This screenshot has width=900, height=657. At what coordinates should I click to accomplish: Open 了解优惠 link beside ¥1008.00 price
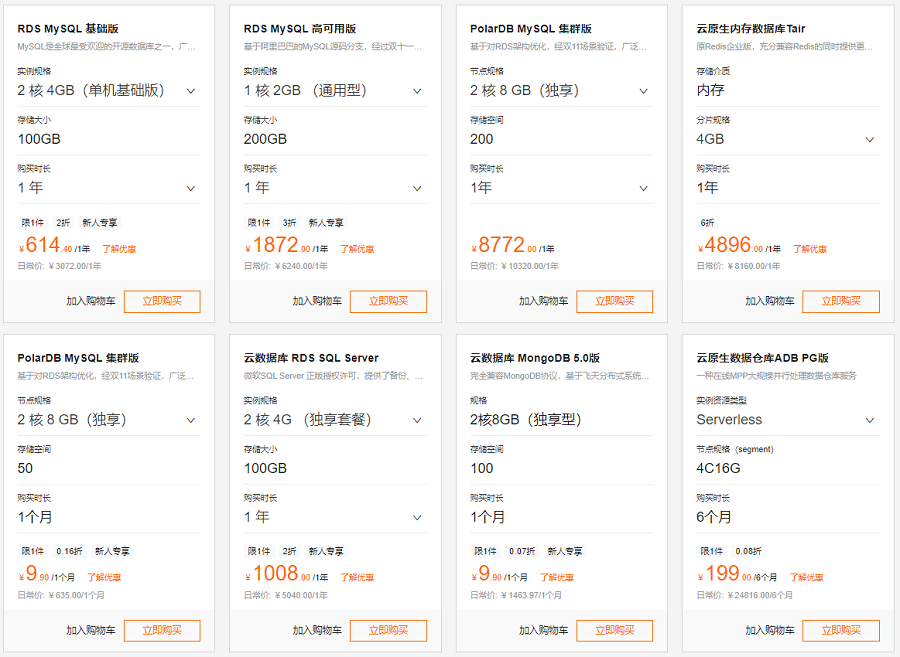(357, 578)
